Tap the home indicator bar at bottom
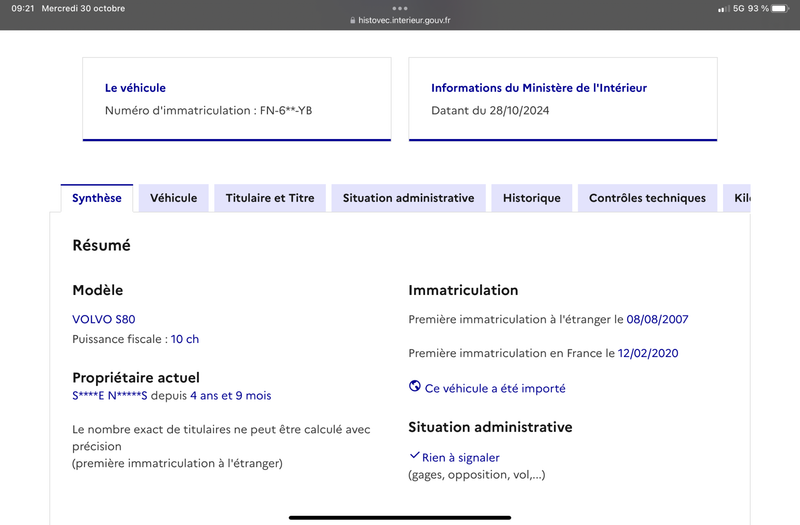 pyautogui.click(x=400, y=517)
